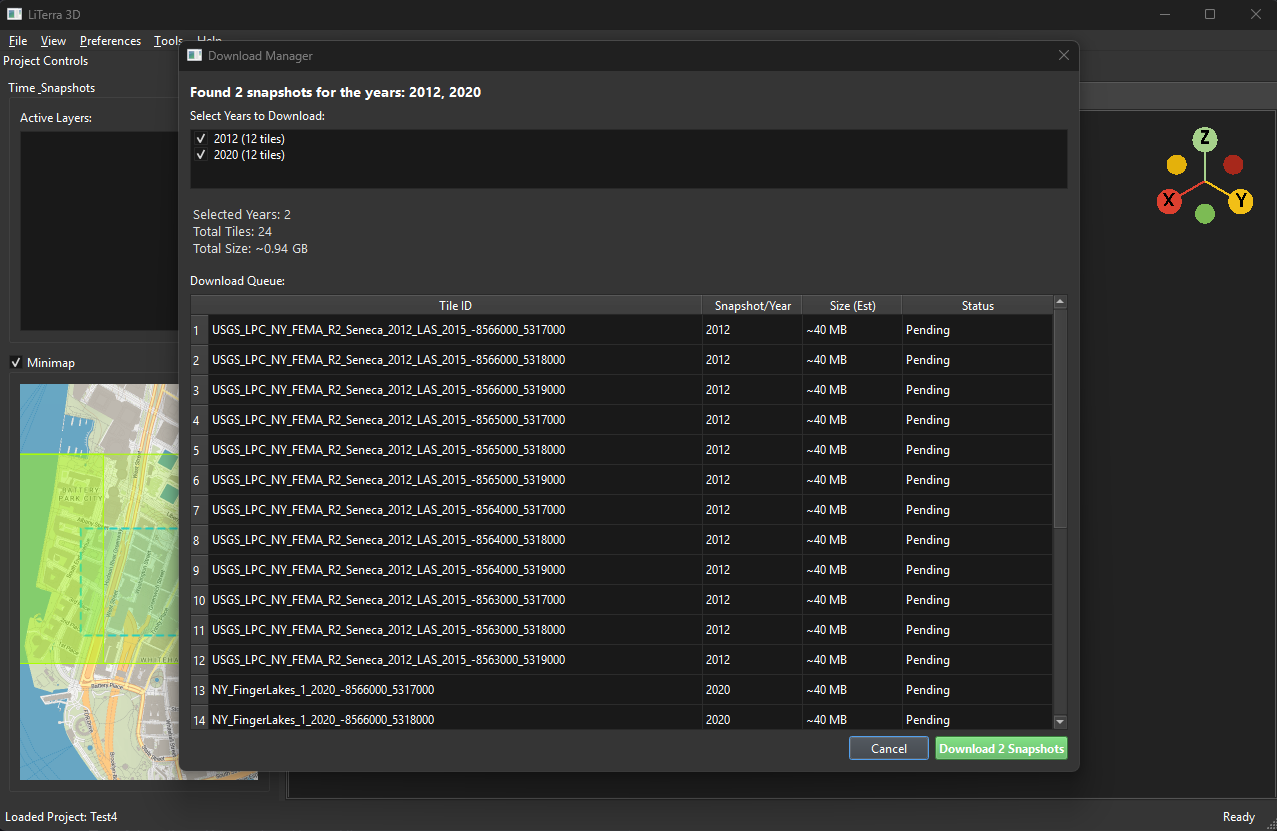Screen dimensions: 1277x831
Task: Click the Tile ID column header
Action: click(455, 305)
